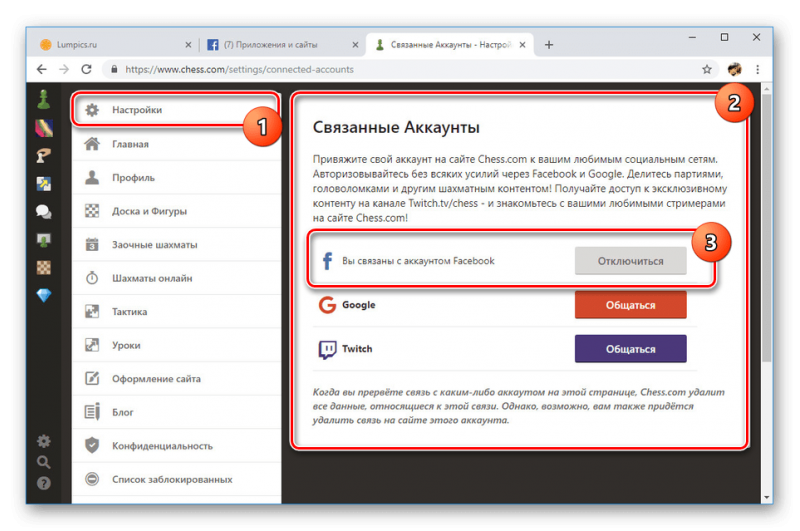Open Блог settings section
The height and width of the screenshot is (531, 800).
[x=177, y=412]
